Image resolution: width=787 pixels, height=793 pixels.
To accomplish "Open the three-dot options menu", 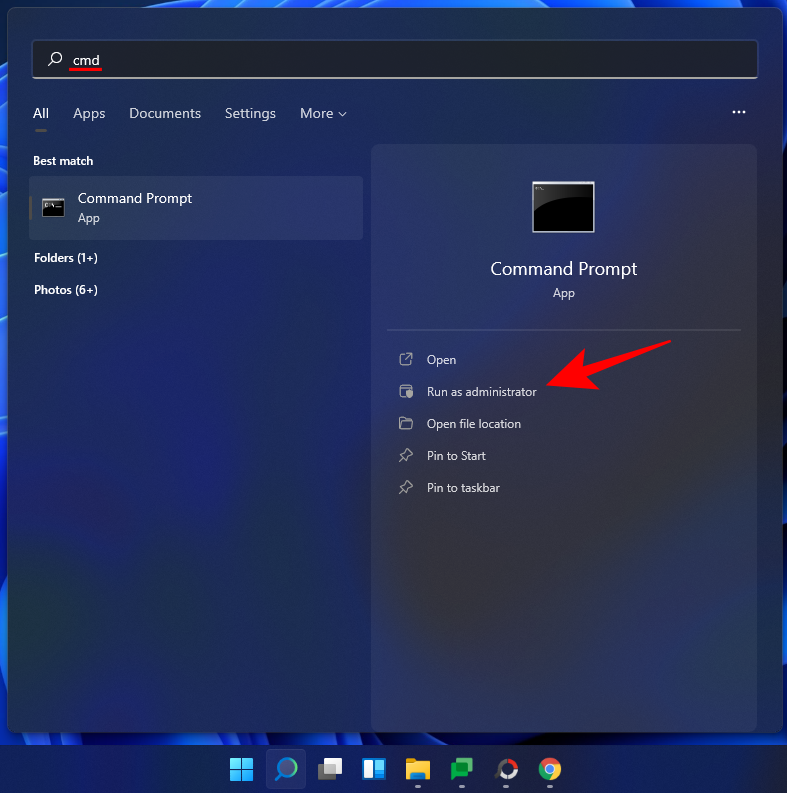I will [x=739, y=113].
